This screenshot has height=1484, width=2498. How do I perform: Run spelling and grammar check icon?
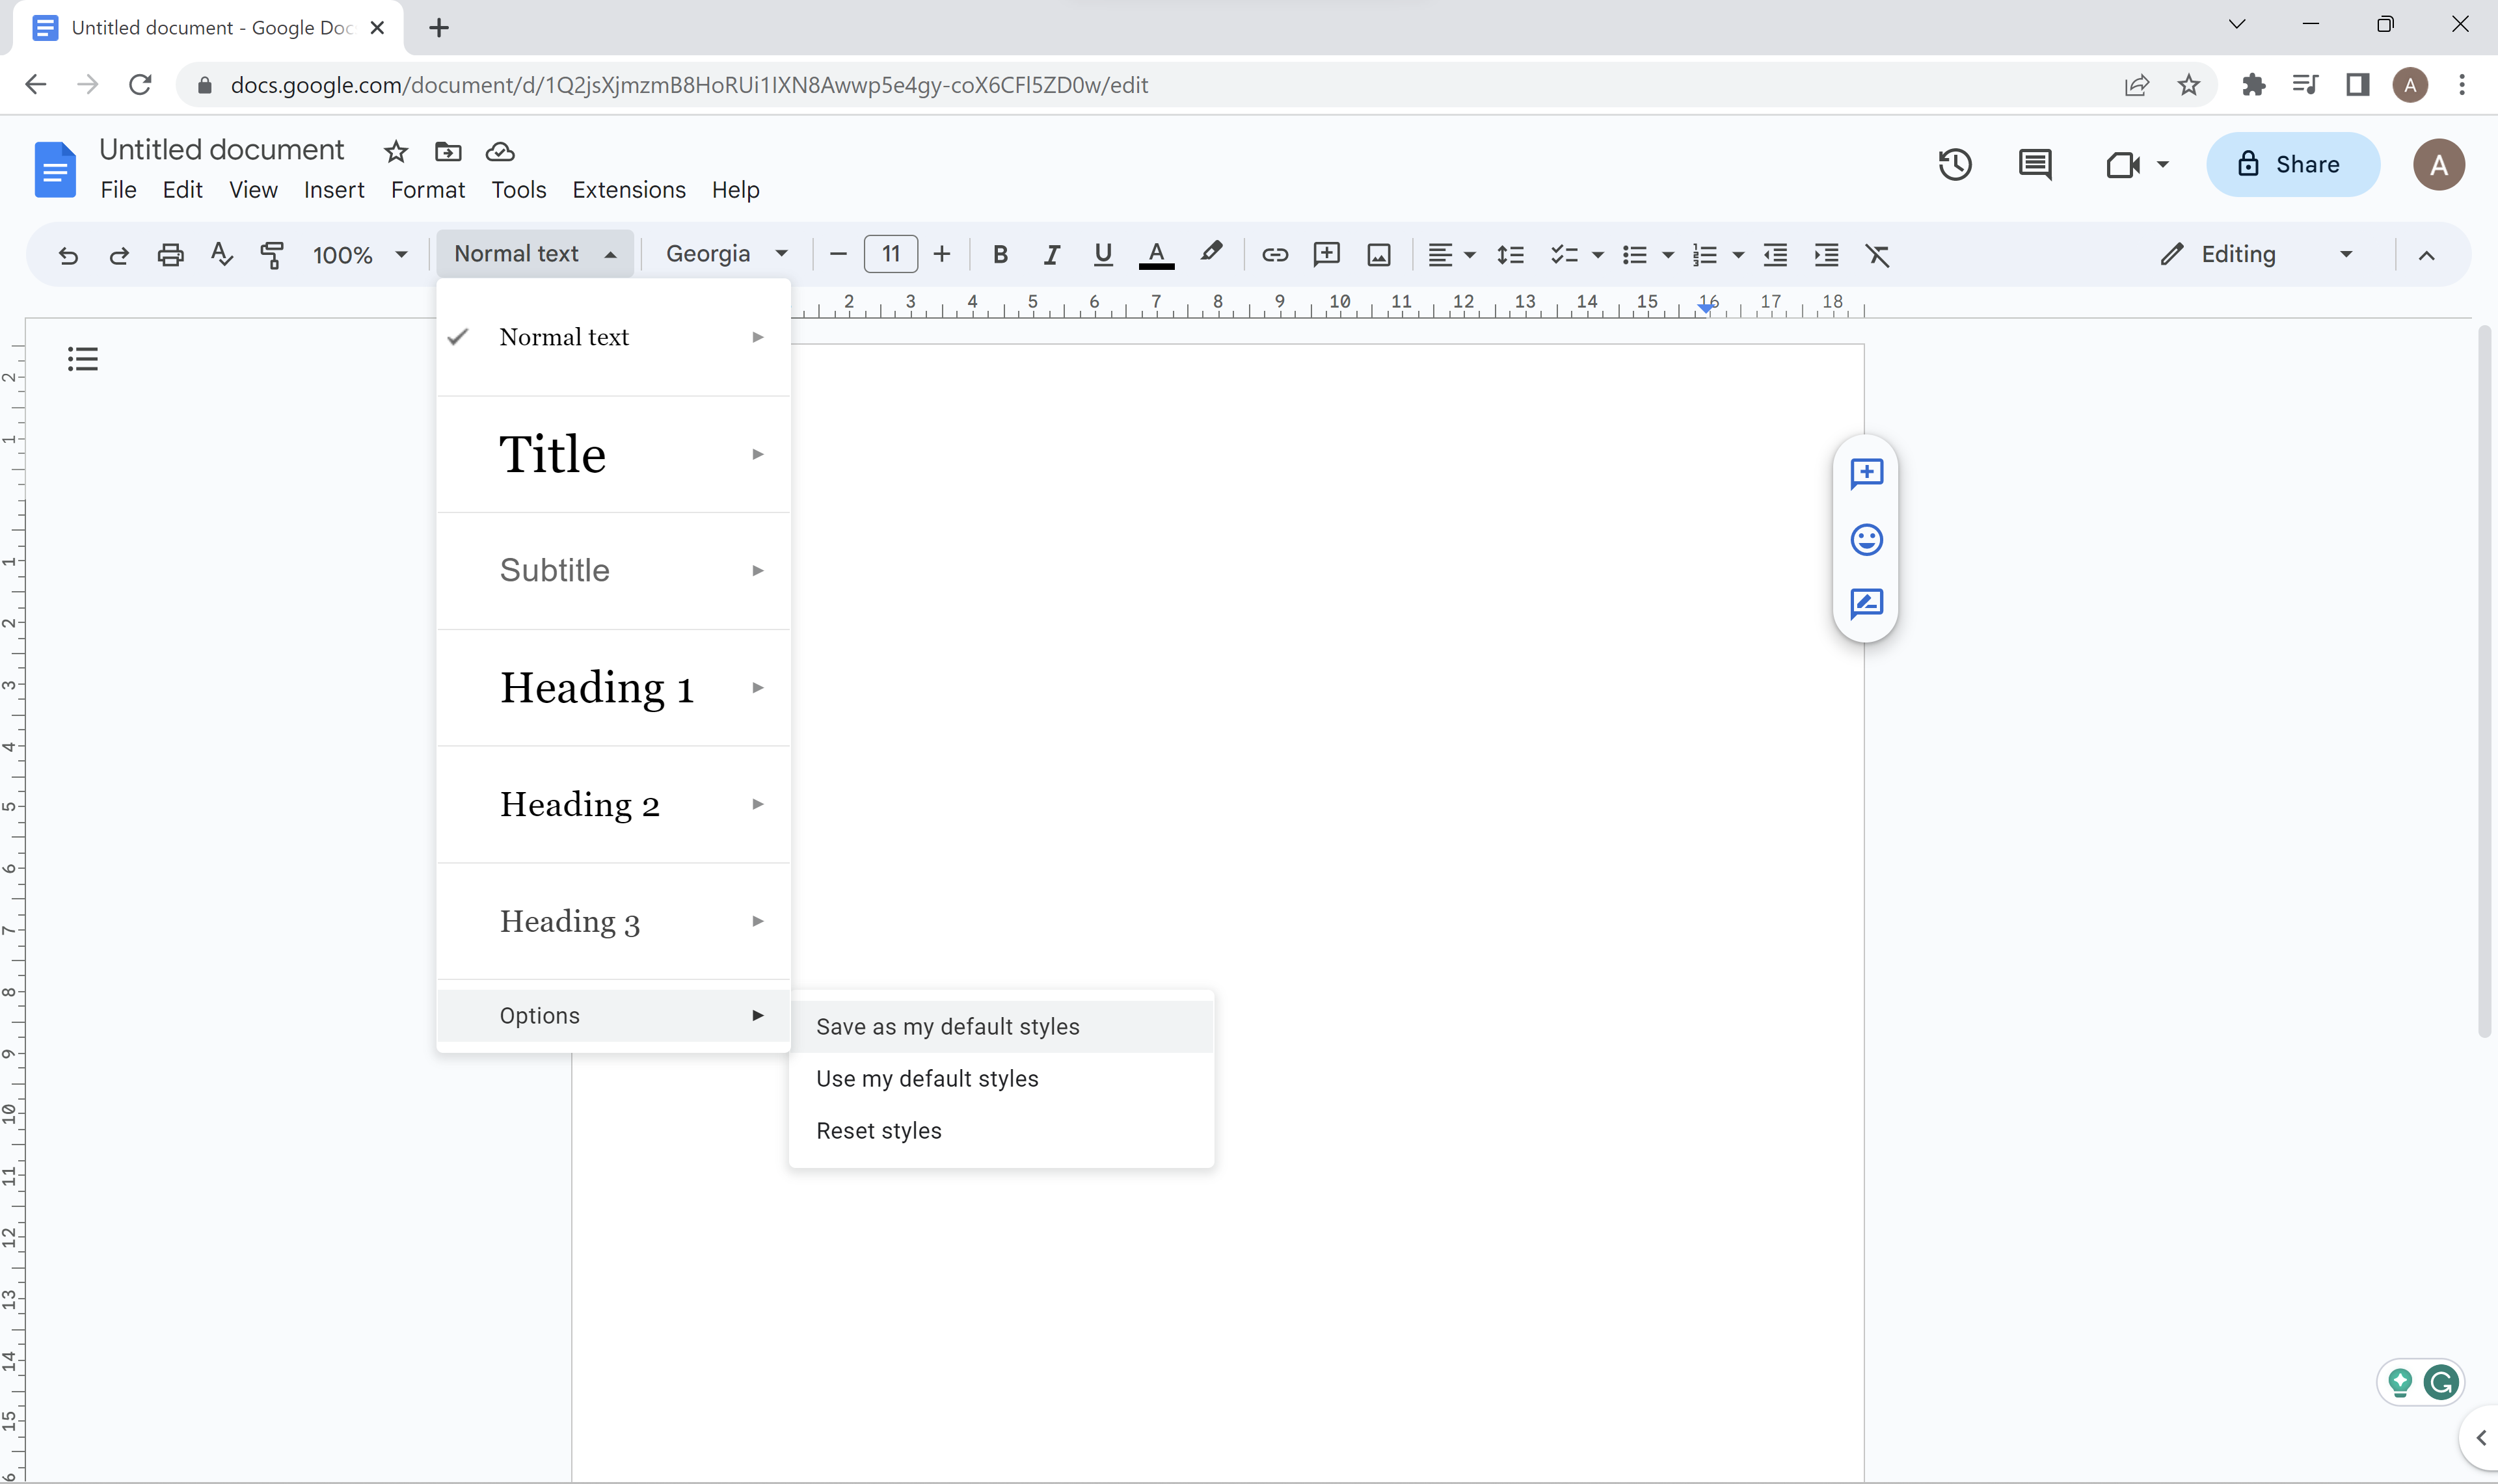[x=222, y=255]
